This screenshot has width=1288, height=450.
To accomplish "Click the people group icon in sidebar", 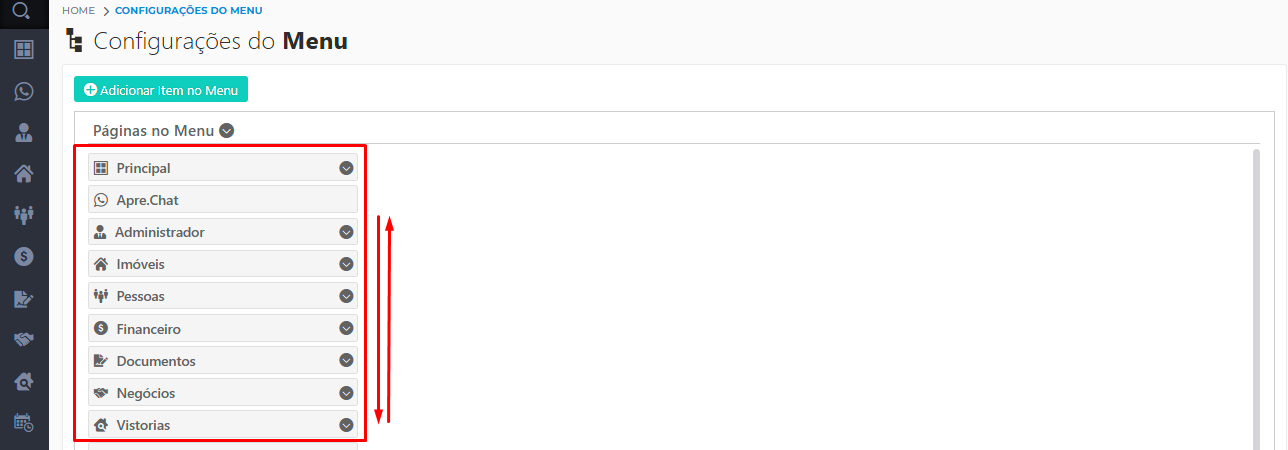I will pyautogui.click(x=24, y=215).
